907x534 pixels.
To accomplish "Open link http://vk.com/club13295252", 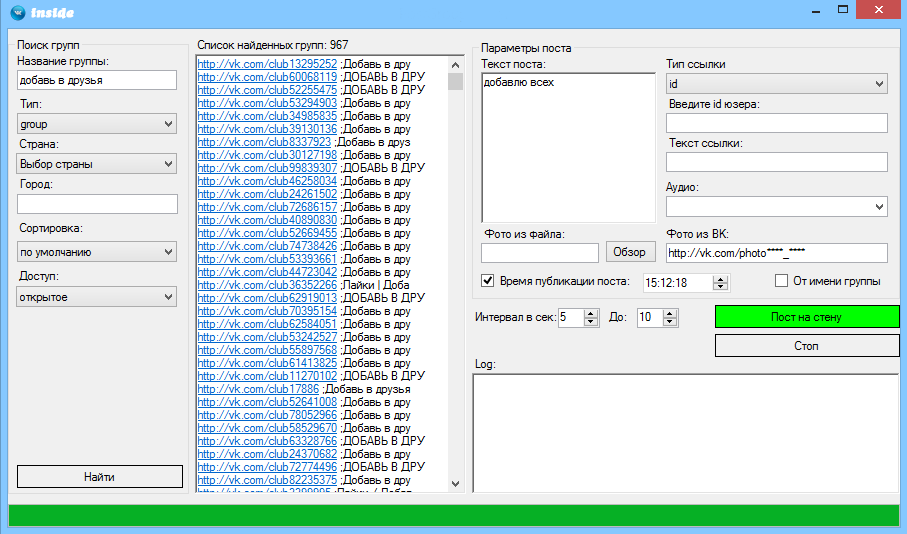I will point(267,64).
